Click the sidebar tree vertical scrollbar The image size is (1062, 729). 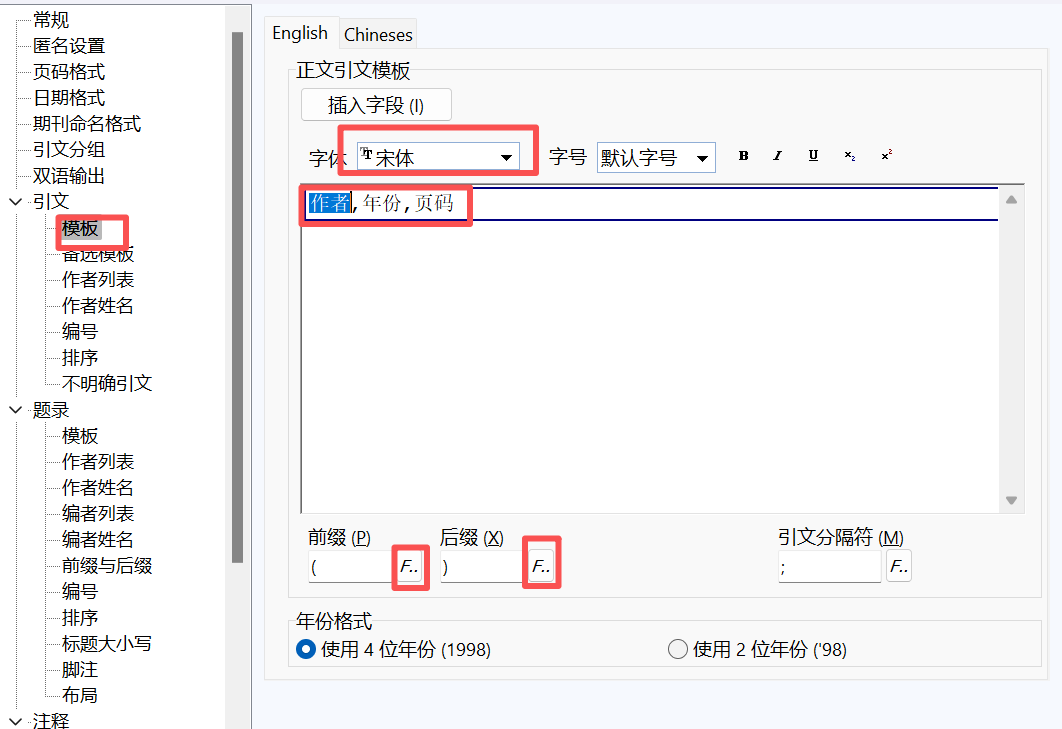237,300
